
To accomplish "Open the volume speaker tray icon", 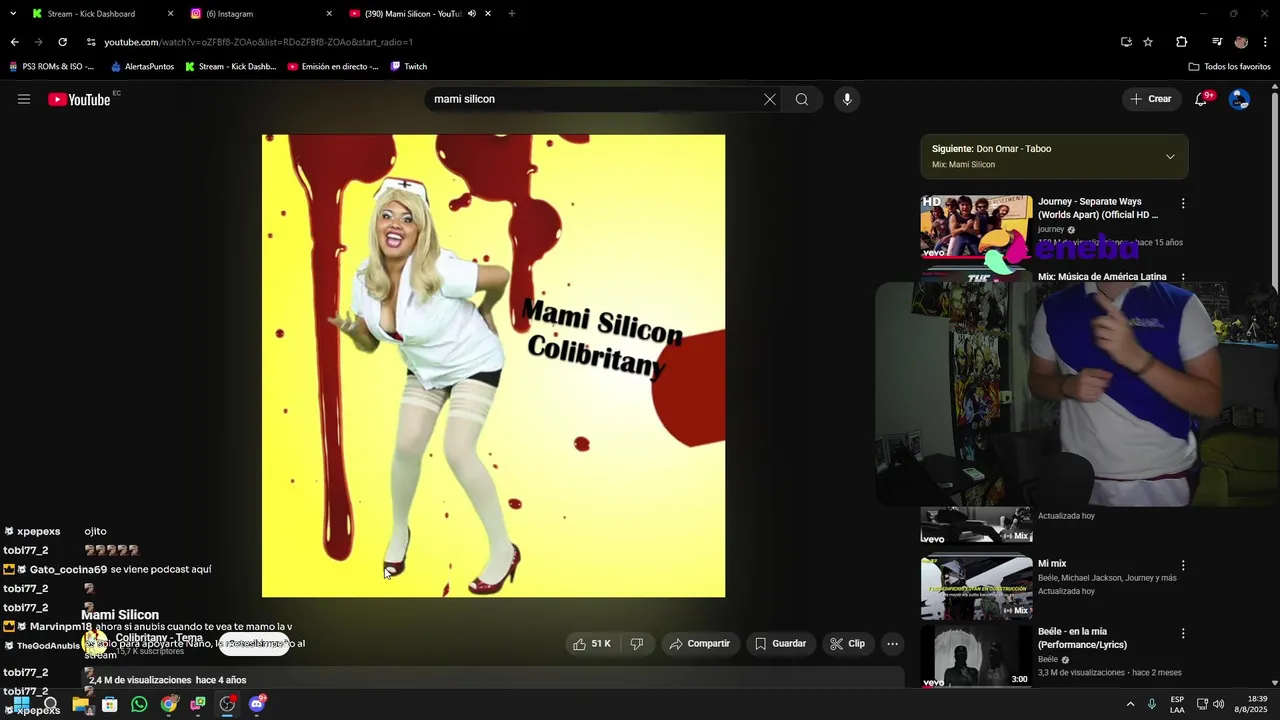I will click(x=1218, y=704).
